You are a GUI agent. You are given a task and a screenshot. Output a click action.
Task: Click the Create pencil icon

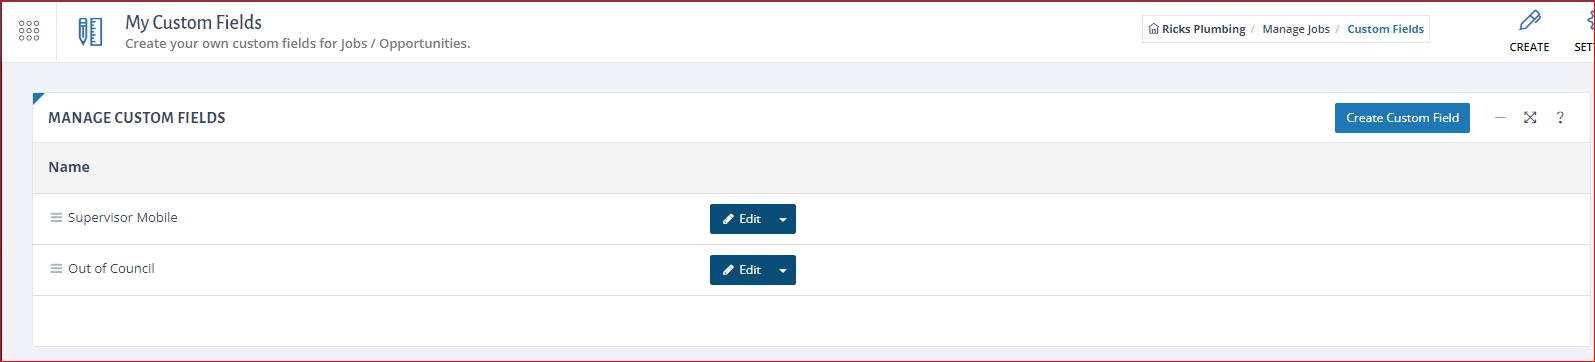pos(1529,21)
